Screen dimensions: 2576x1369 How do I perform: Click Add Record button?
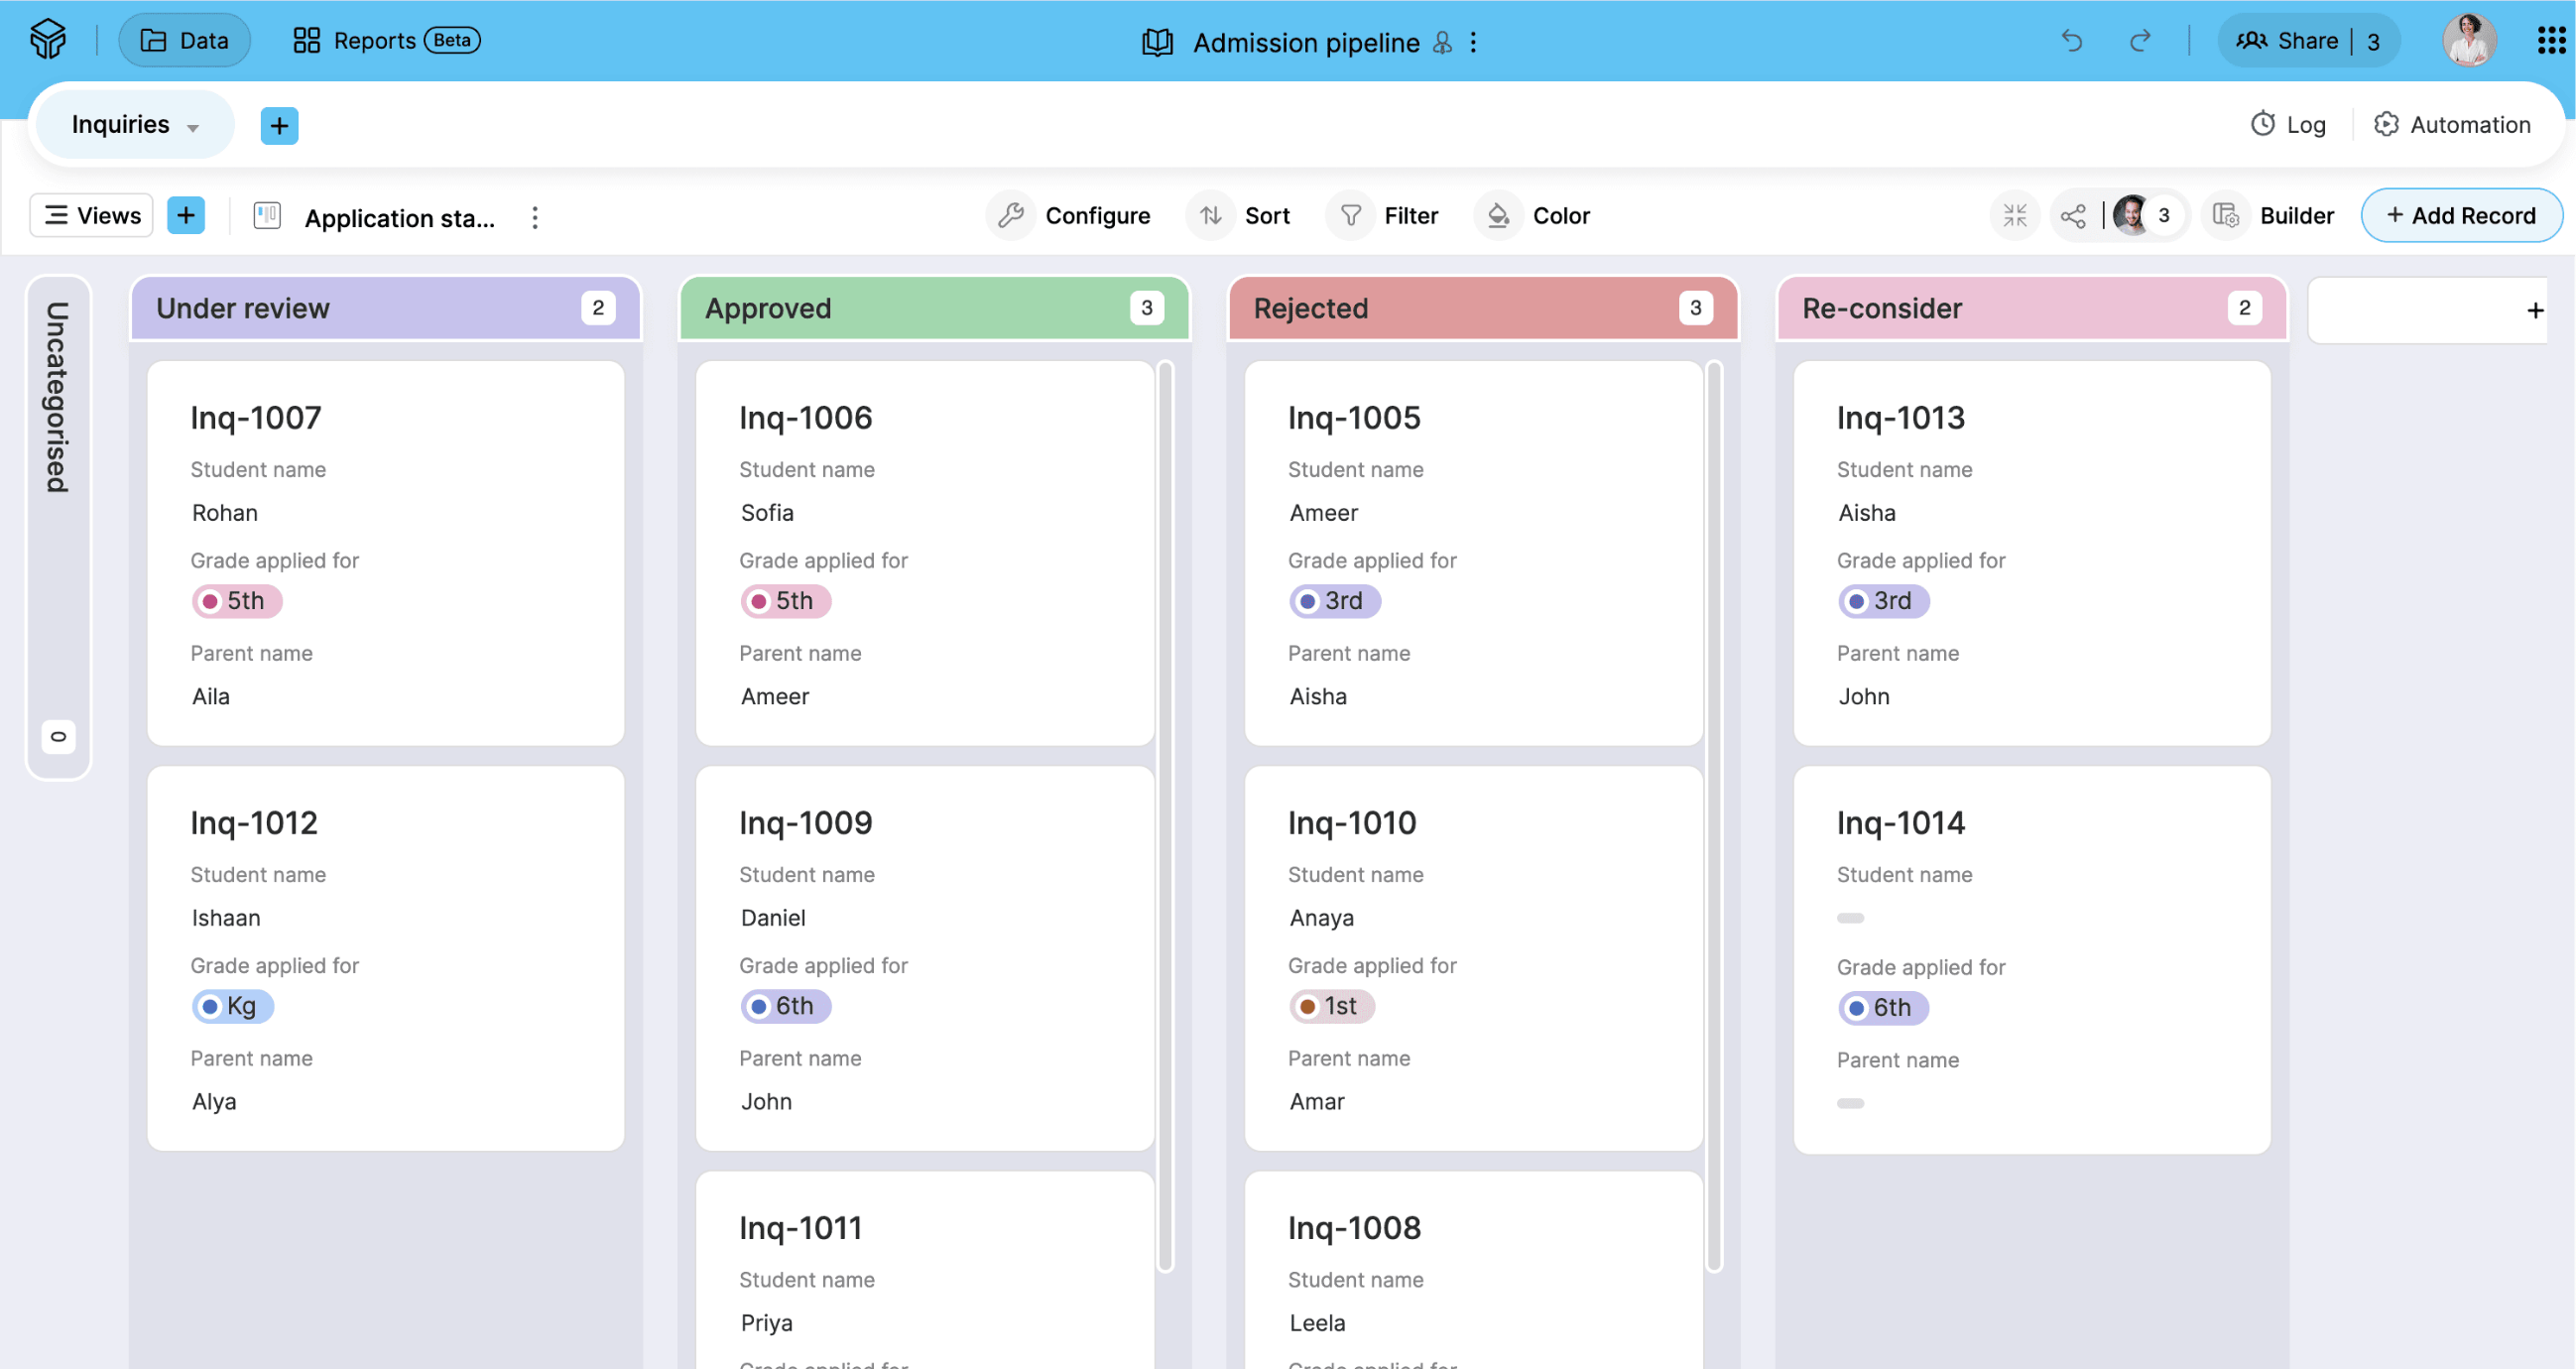(2461, 215)
